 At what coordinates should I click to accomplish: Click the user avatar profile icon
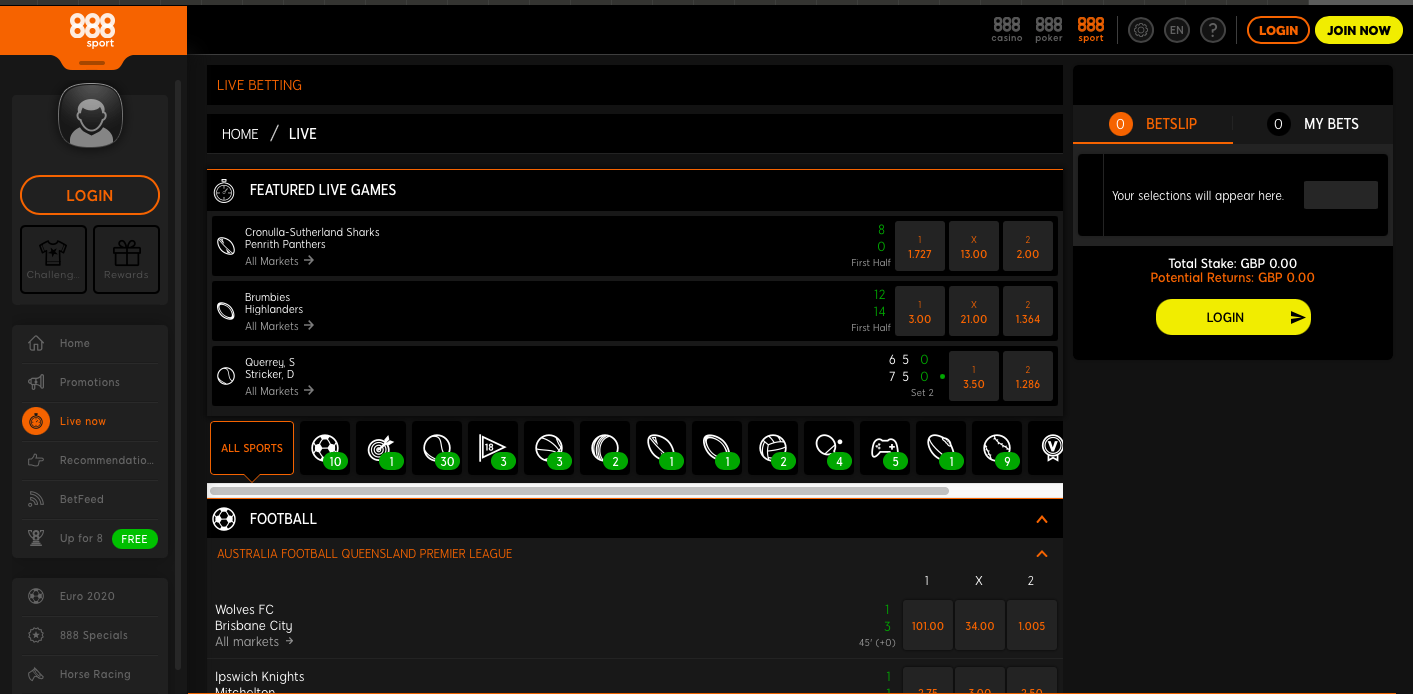pyautogui.click(x=90, y=115)
